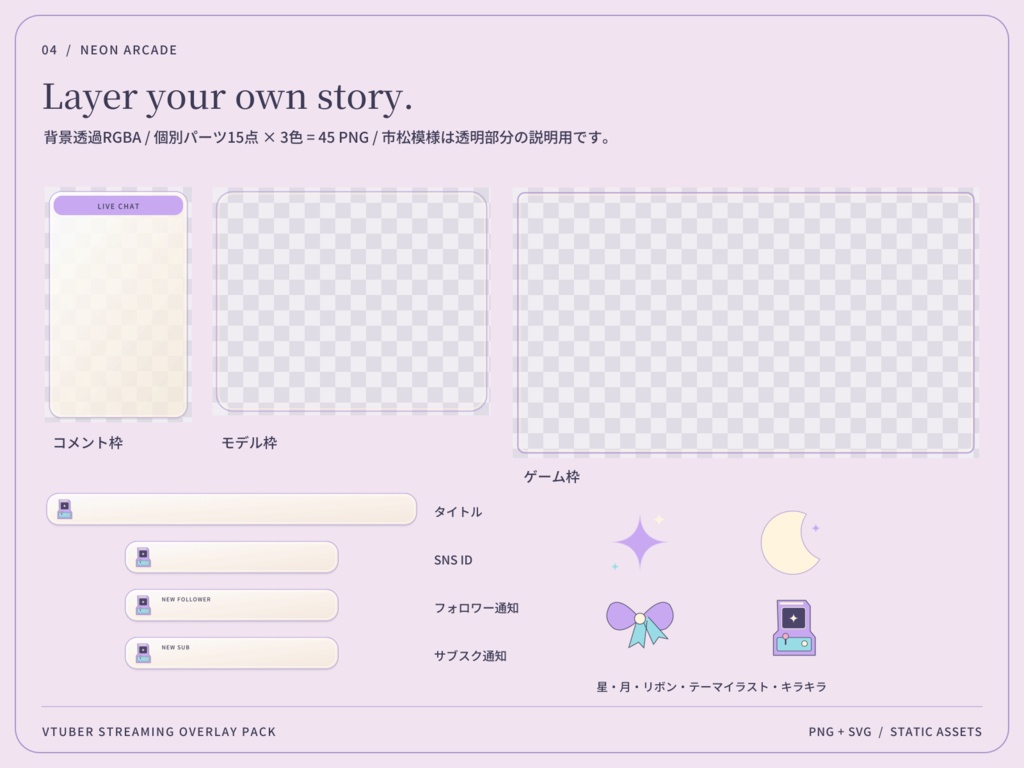Click the サブスク通知 label
1024x768 pixels.
(x=470, y=656)
